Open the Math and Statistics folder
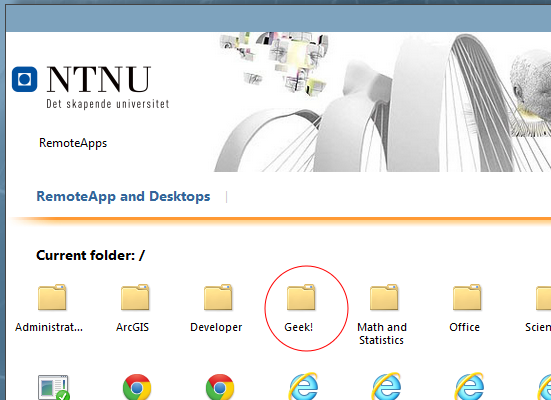 tap(384, 297)
